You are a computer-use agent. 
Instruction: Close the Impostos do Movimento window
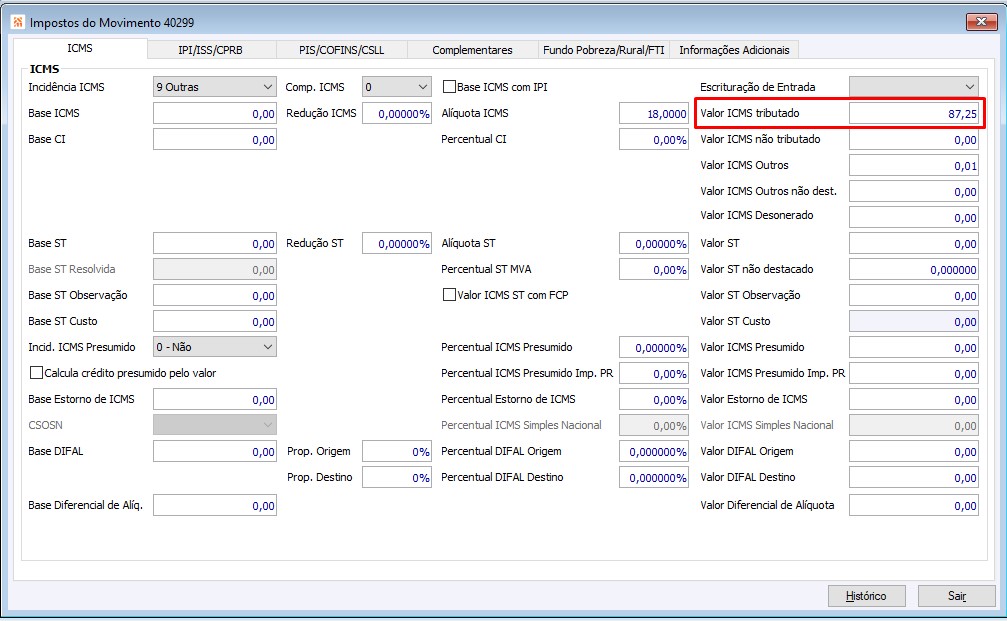tap(981, 22)
